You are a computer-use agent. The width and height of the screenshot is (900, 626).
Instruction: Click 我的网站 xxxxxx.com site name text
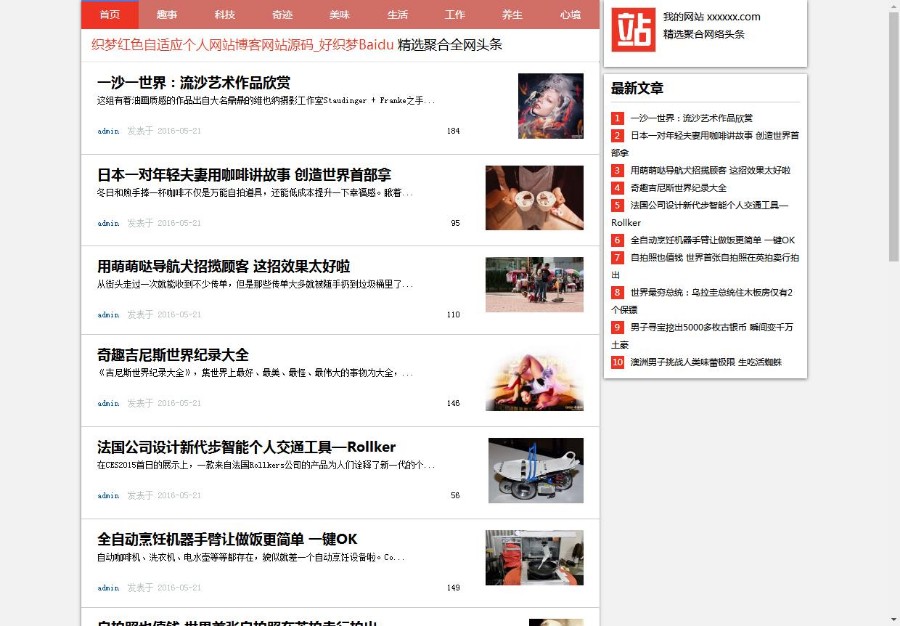tap(712, 17)
